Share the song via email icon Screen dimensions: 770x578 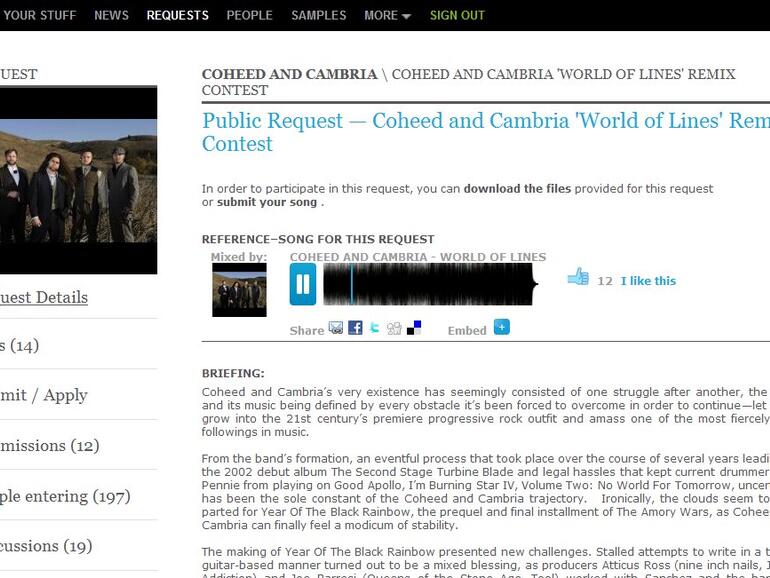pos(336,328)
